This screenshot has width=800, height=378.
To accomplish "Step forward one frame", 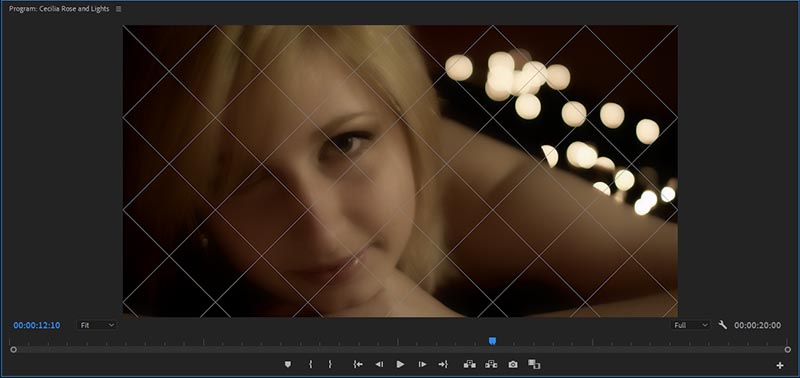I will [422, 364].
